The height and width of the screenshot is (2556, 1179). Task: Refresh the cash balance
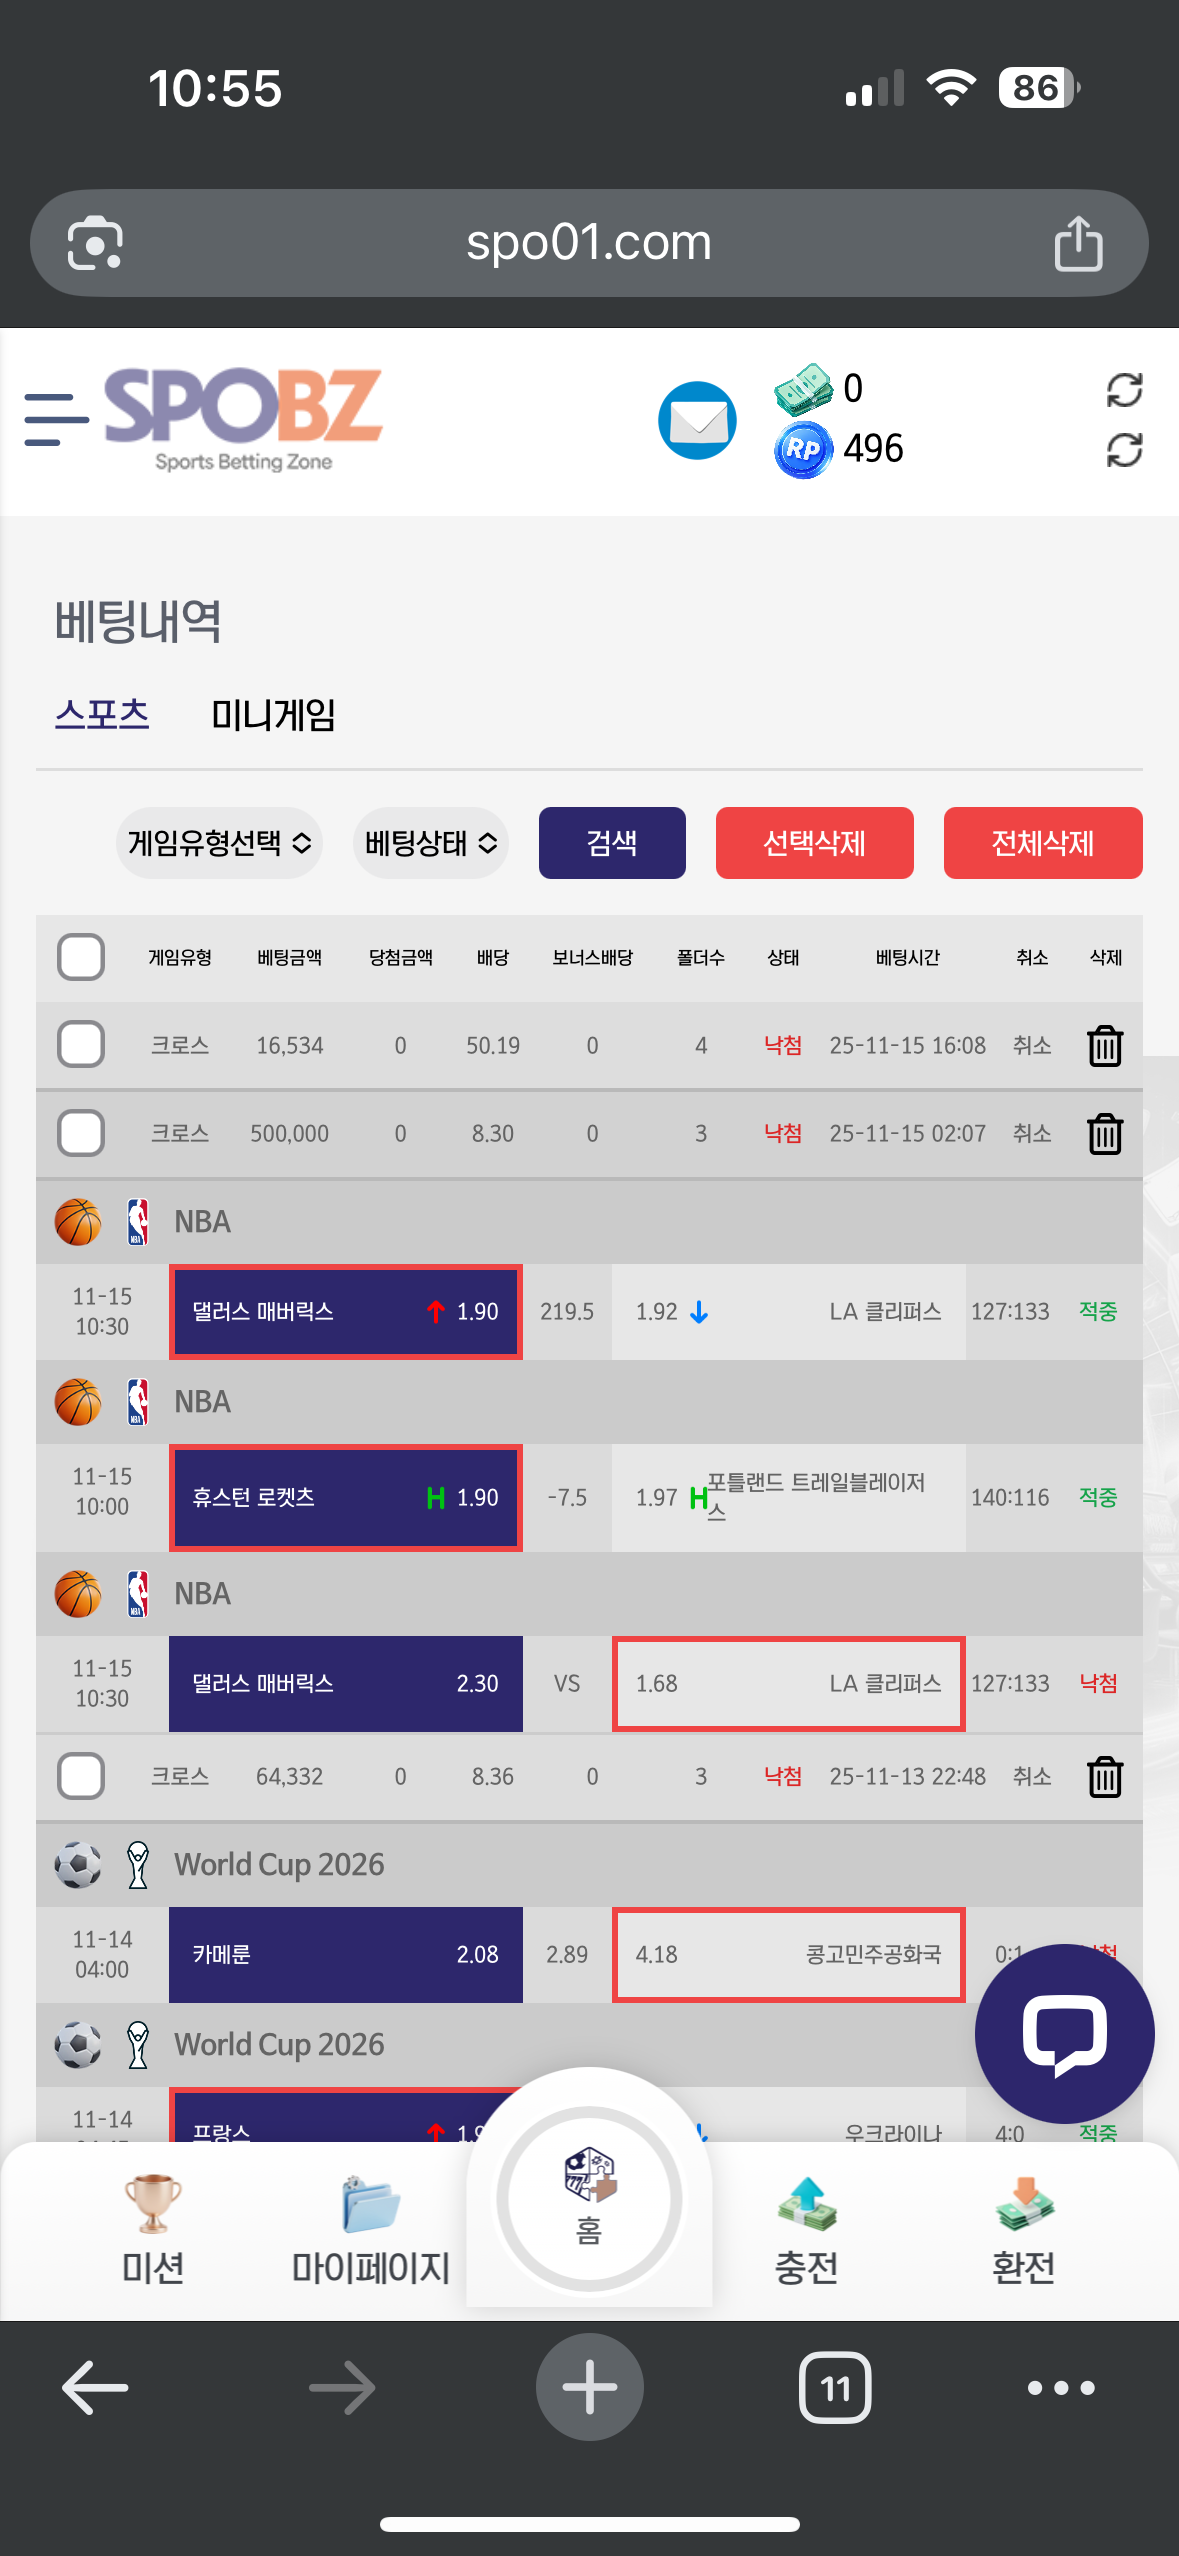click(x=1124, y=390)
